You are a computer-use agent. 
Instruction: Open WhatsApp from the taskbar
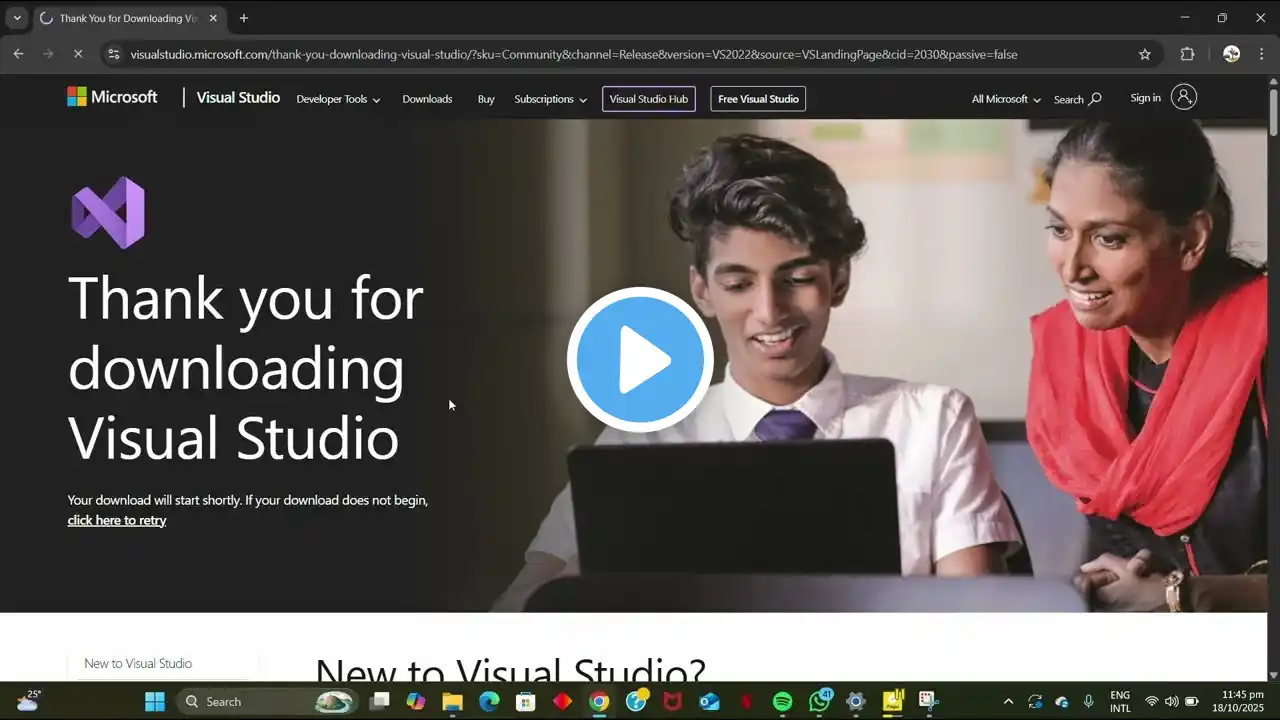820,701
